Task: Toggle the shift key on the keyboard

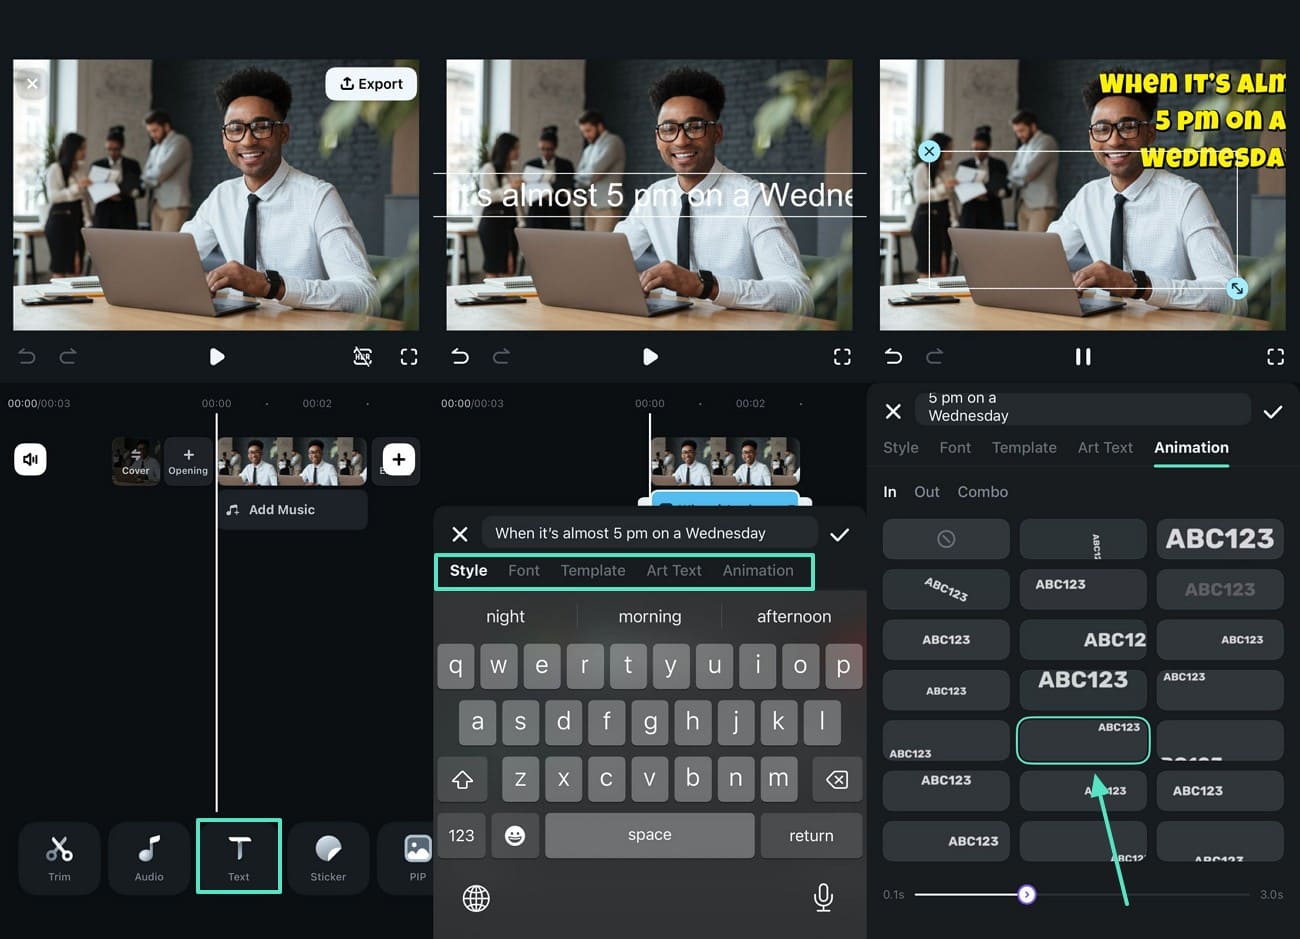Action: pos(462,779)
